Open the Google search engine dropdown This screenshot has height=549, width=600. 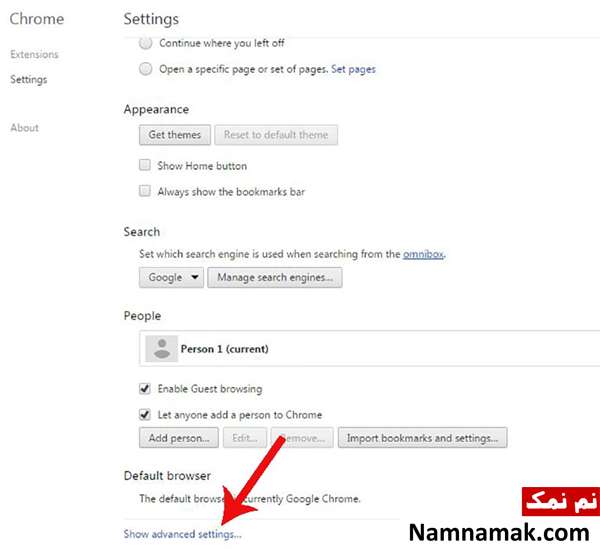pos(171,277)
